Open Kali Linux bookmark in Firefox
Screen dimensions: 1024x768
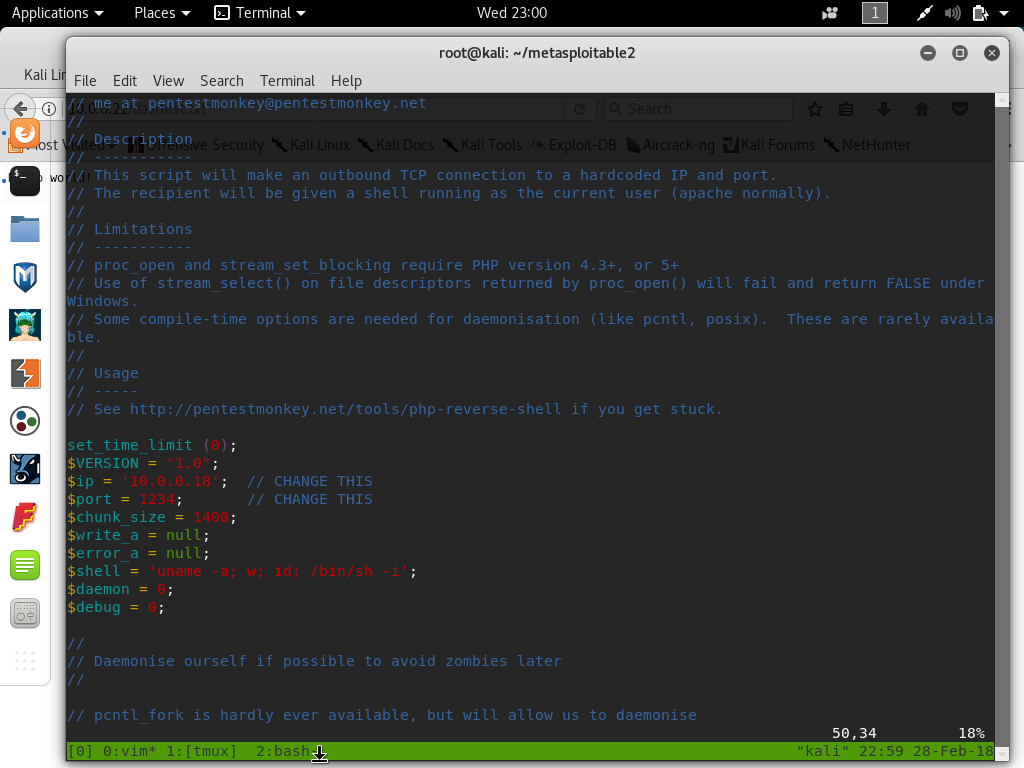tap(312, 145)
